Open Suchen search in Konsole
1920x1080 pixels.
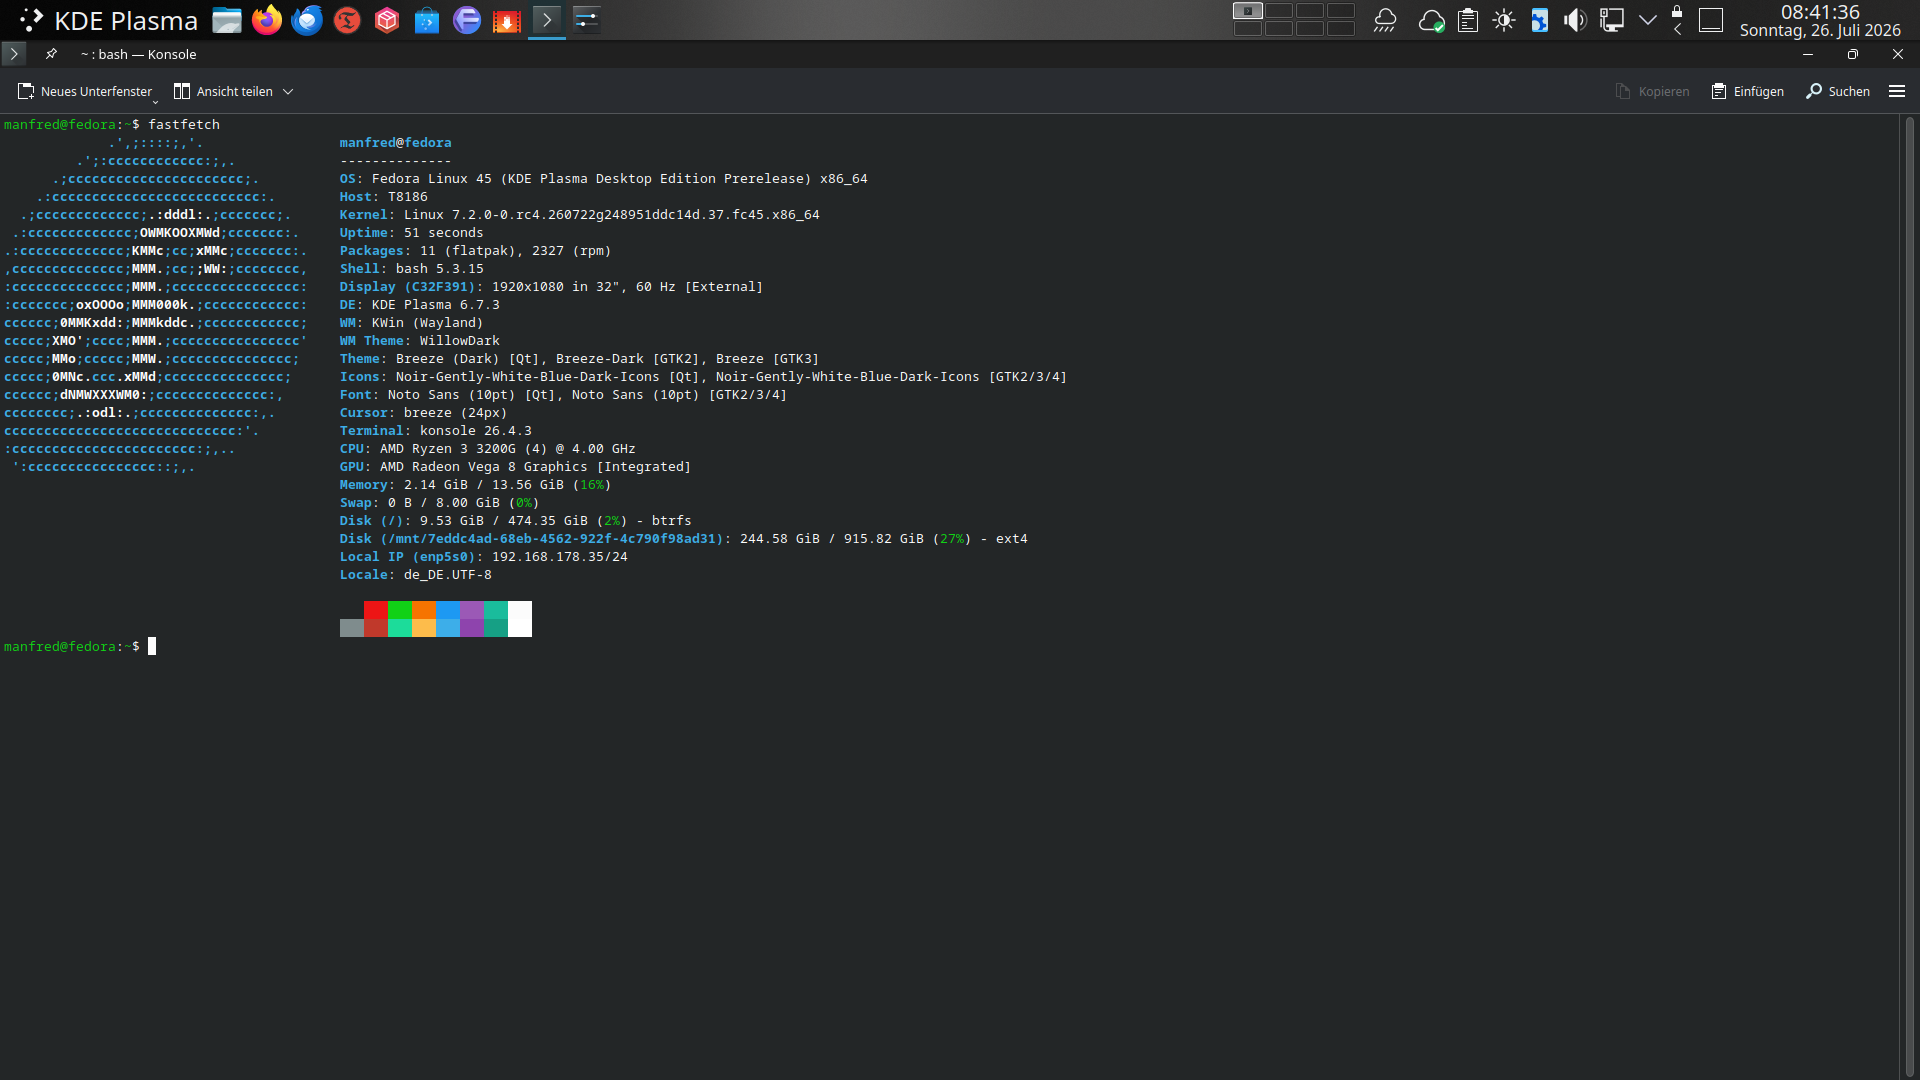[1838, 91]
